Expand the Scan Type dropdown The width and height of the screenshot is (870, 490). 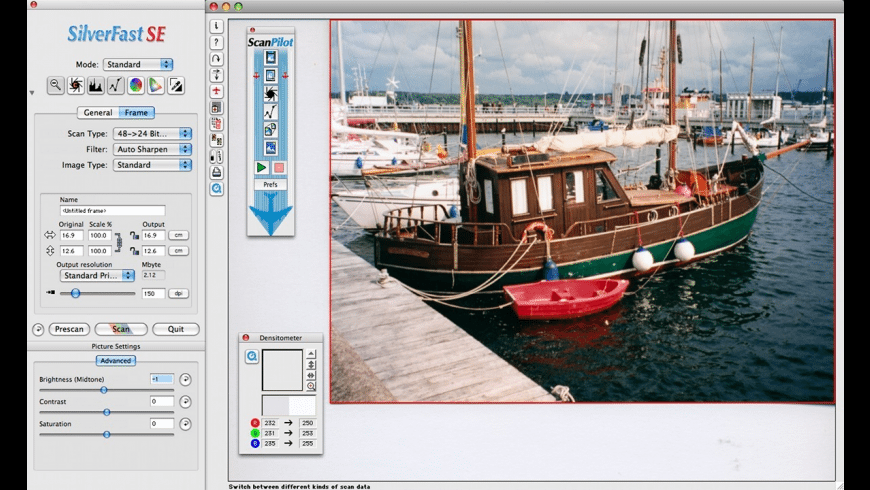point(152,133)
